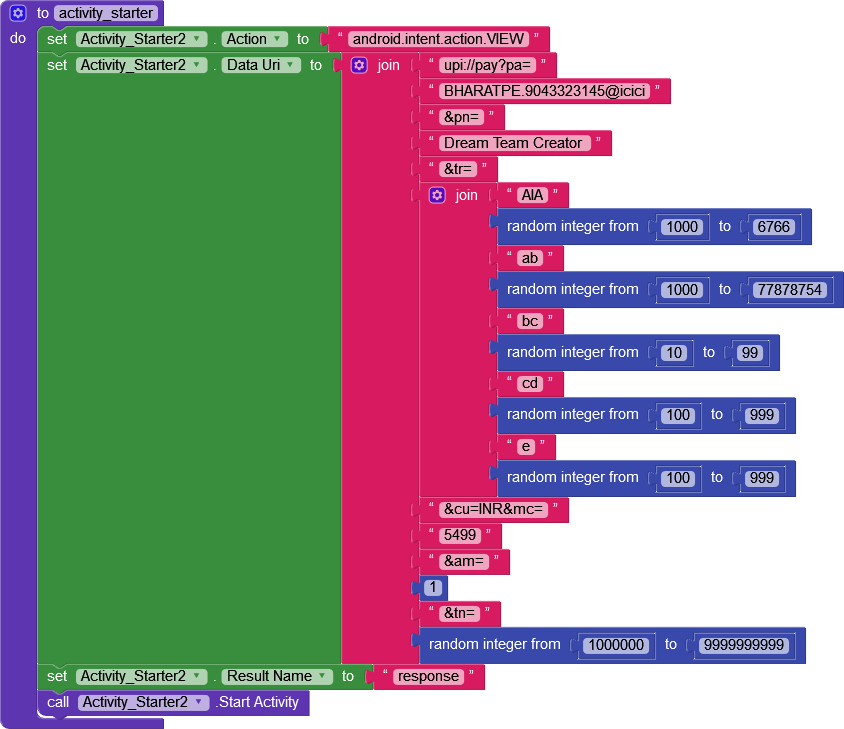Edit the activity_starter procedure name field
Screen dimensions: 844x729
coord(106,12)
